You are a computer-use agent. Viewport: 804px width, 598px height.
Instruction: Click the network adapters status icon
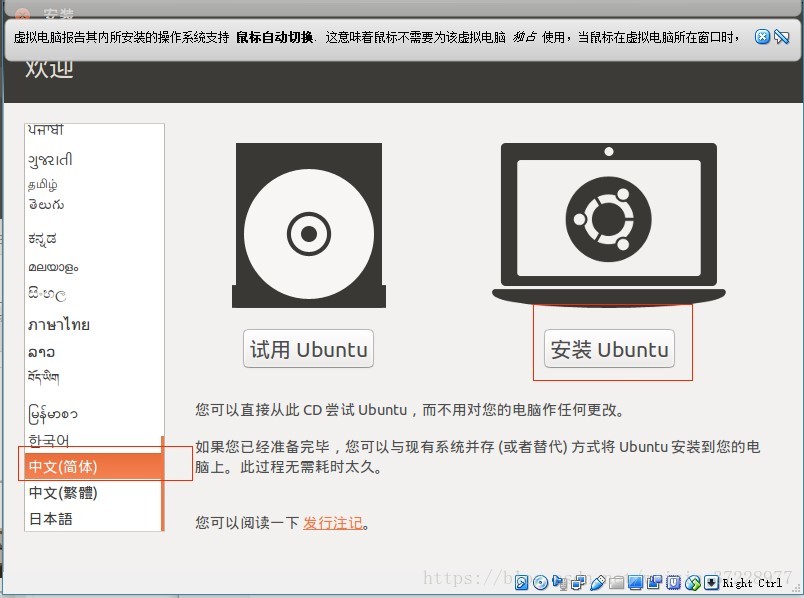click(578, 582)
